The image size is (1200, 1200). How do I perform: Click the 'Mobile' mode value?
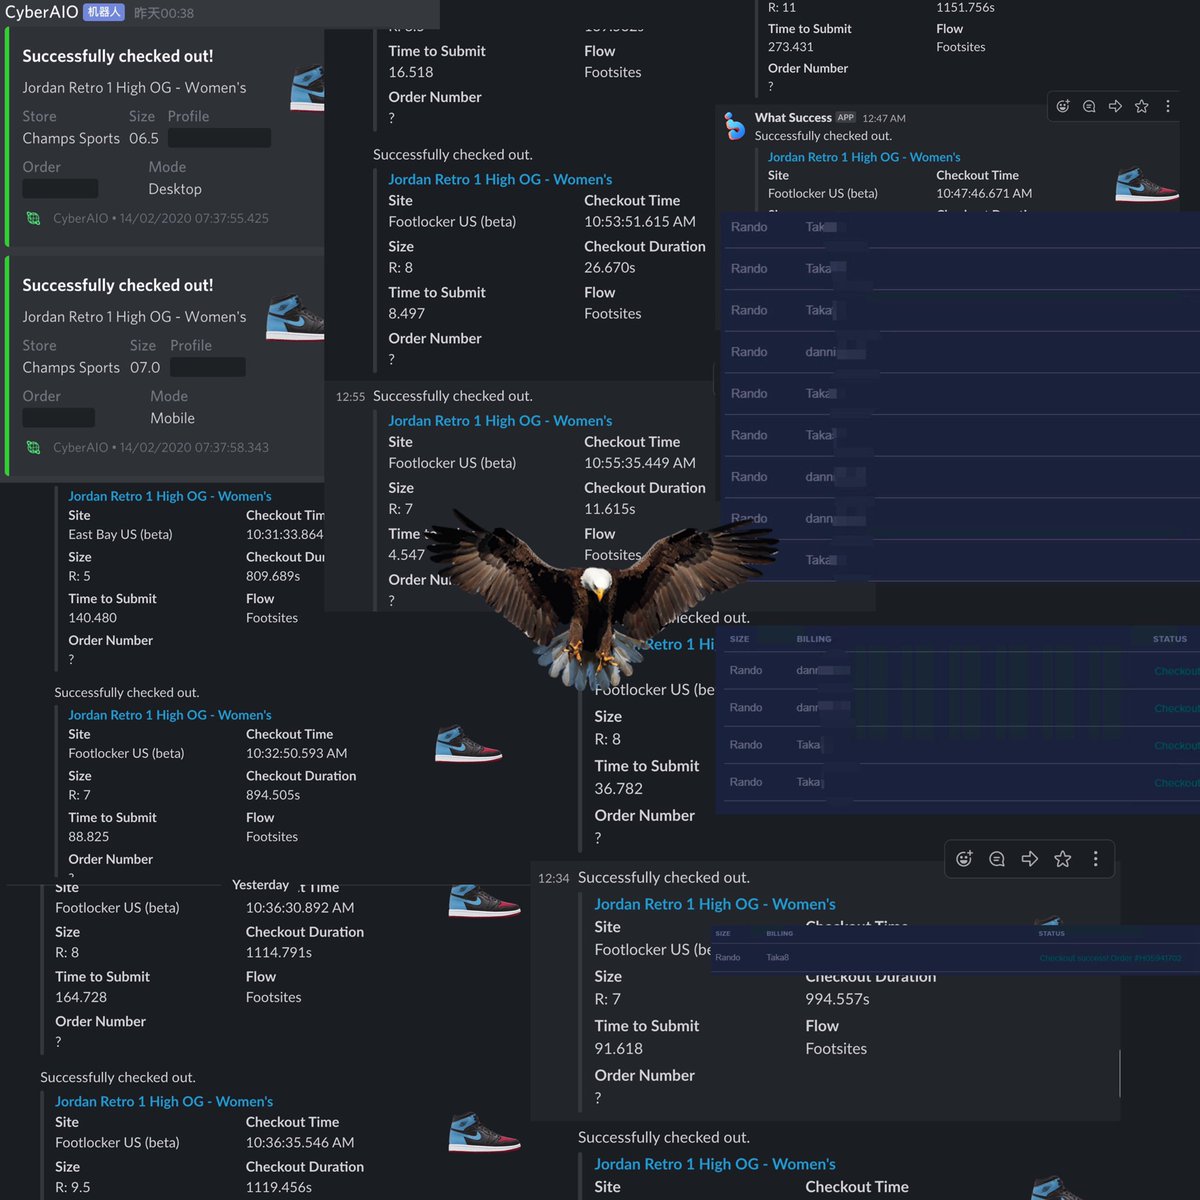point(173,418)
